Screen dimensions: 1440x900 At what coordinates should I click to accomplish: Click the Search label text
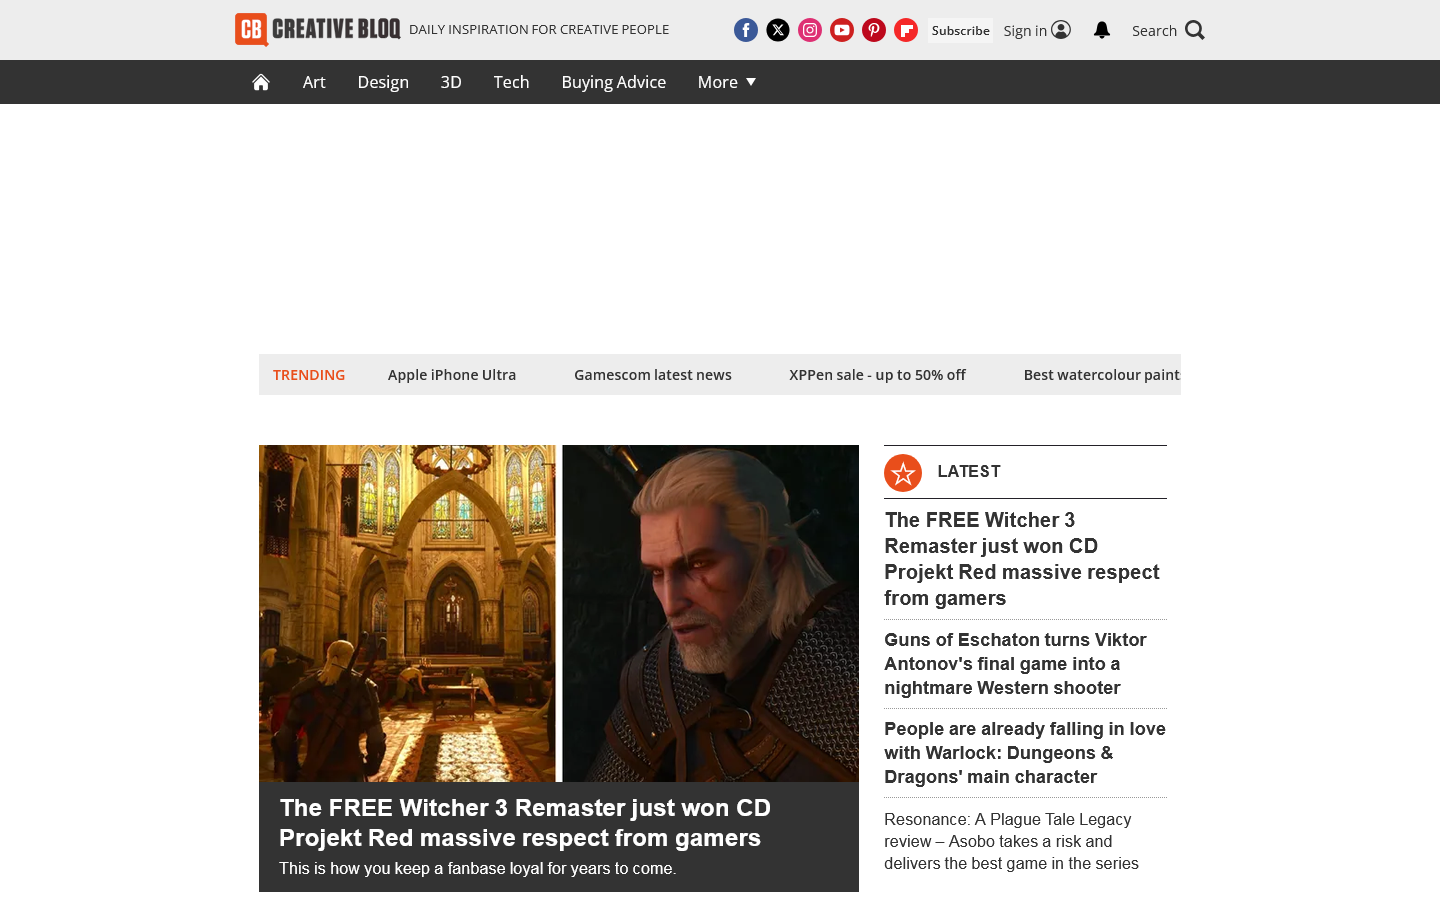[x=1154, y=31]
